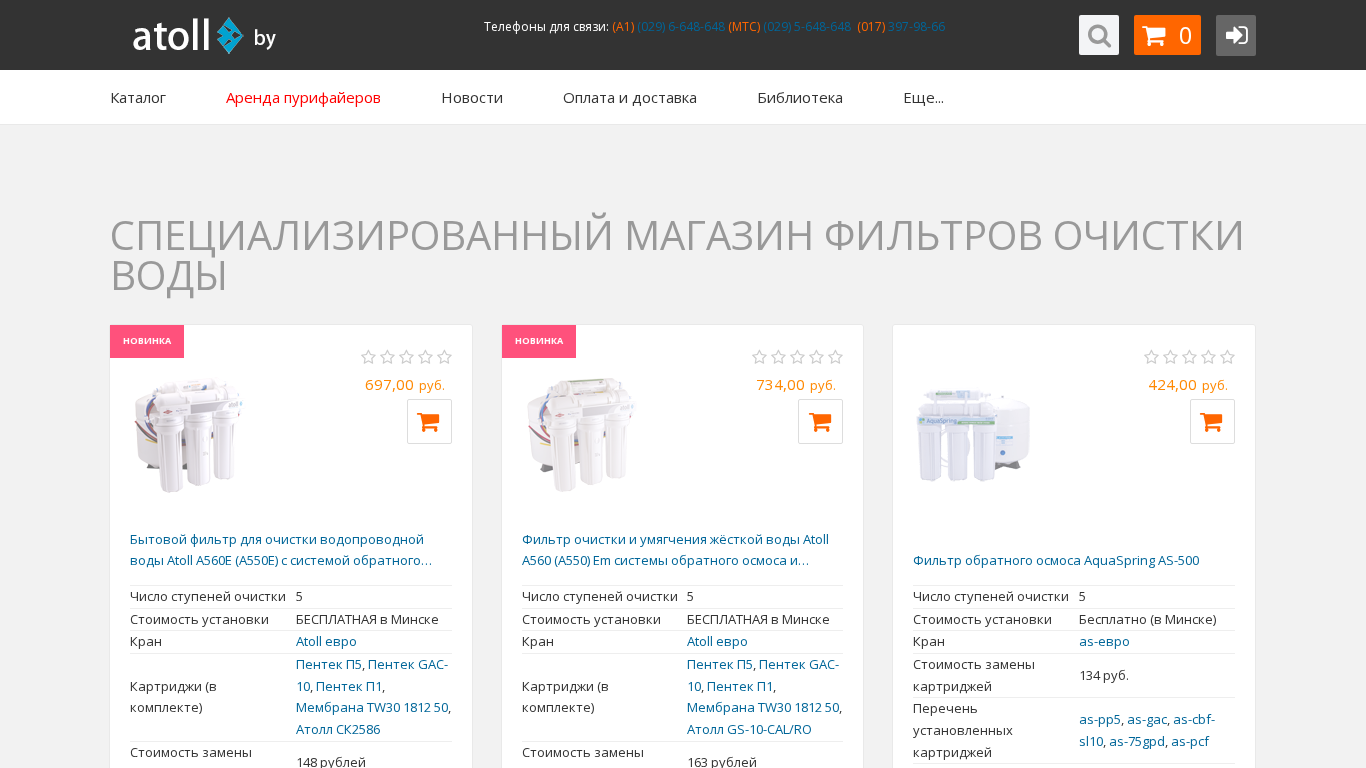The width and height of the screenshot is (1366, 768).
Task: Add the 734,00 руб. filter to cart
Action: [x=820, y=422]
